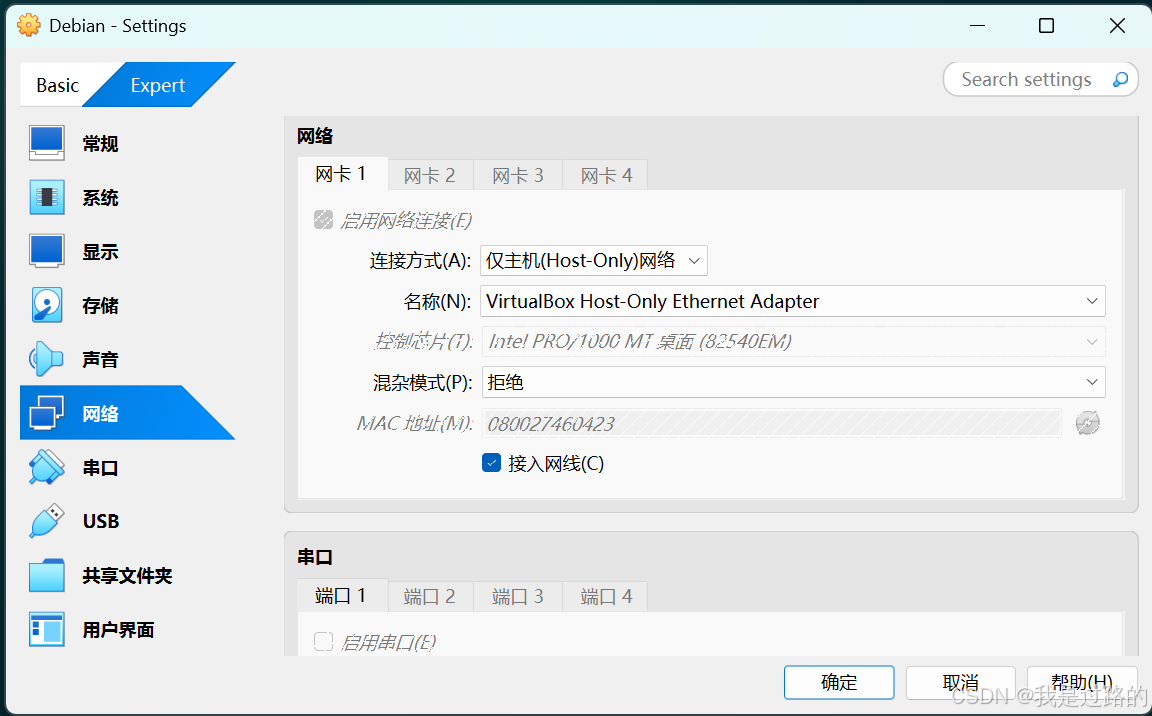Screen dimensions: 1152x716
Task: Open the 控制芯片(T) adapter type dropdown
Action: point(793,341)
